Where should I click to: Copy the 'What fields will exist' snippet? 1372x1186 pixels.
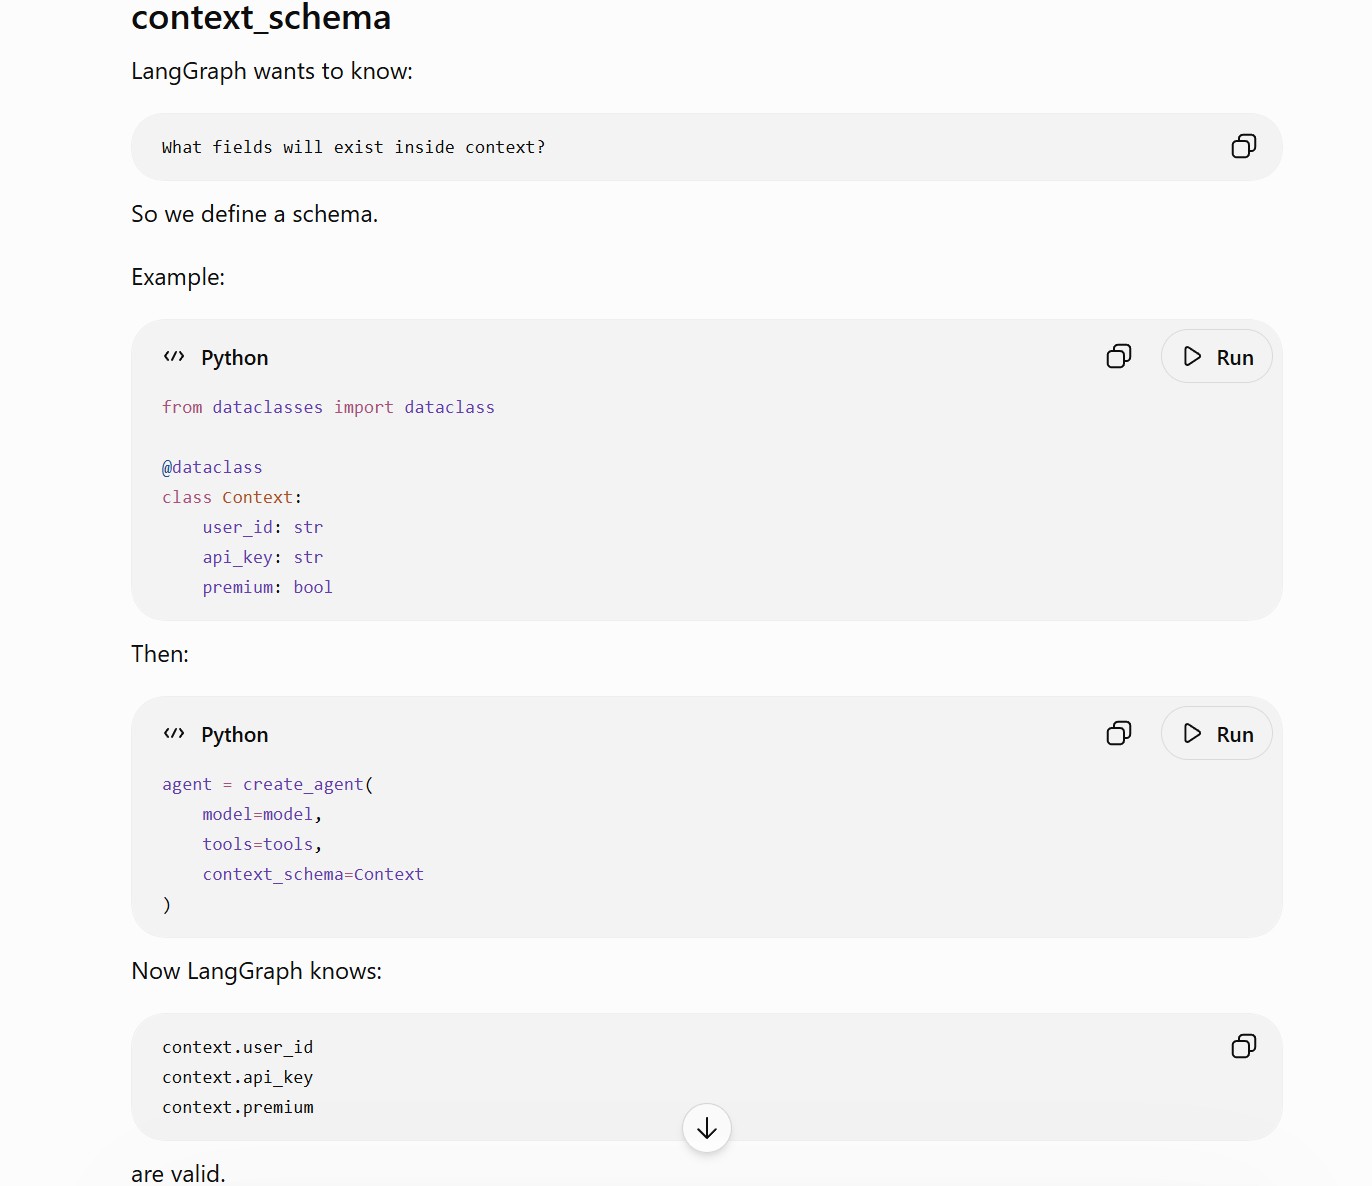[x=1243, y=146]
